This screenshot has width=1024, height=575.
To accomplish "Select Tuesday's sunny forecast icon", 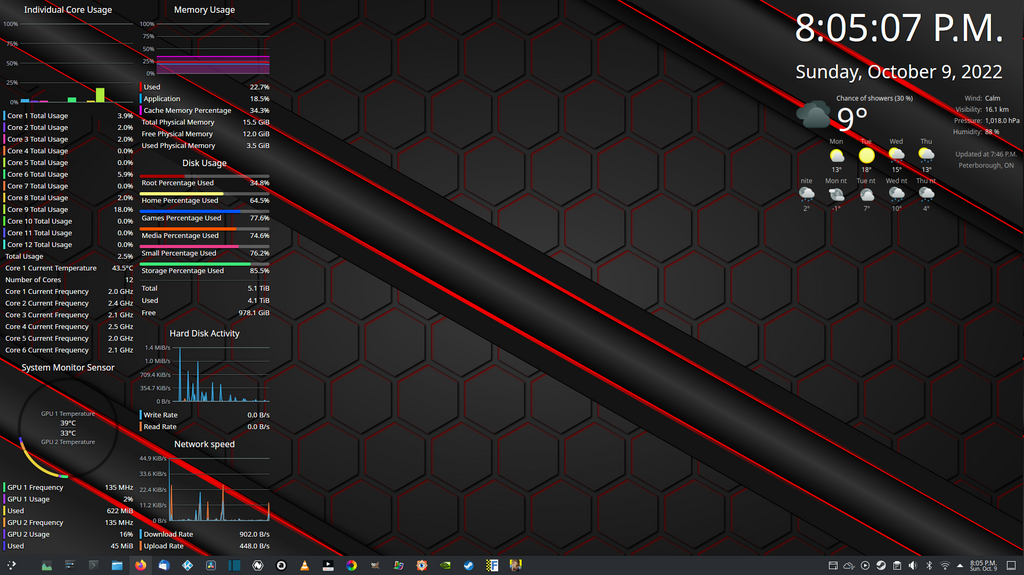I will click(866, 156).
